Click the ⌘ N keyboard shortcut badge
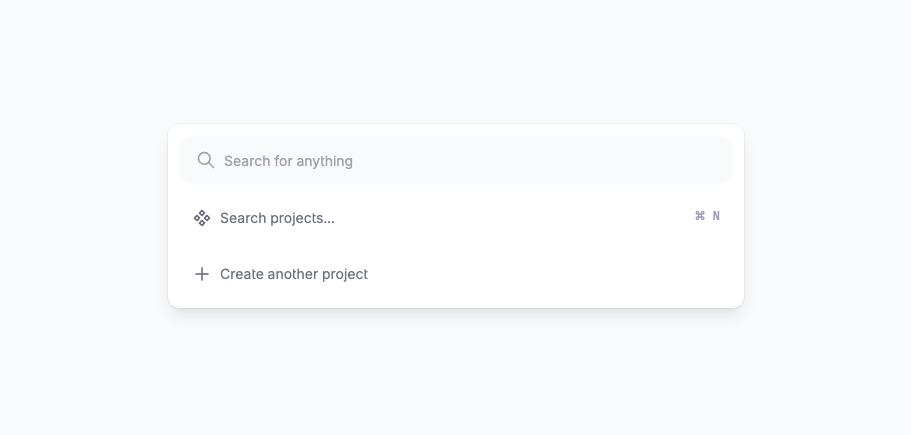Screen dimensions: 911x435 pos(707,216)
